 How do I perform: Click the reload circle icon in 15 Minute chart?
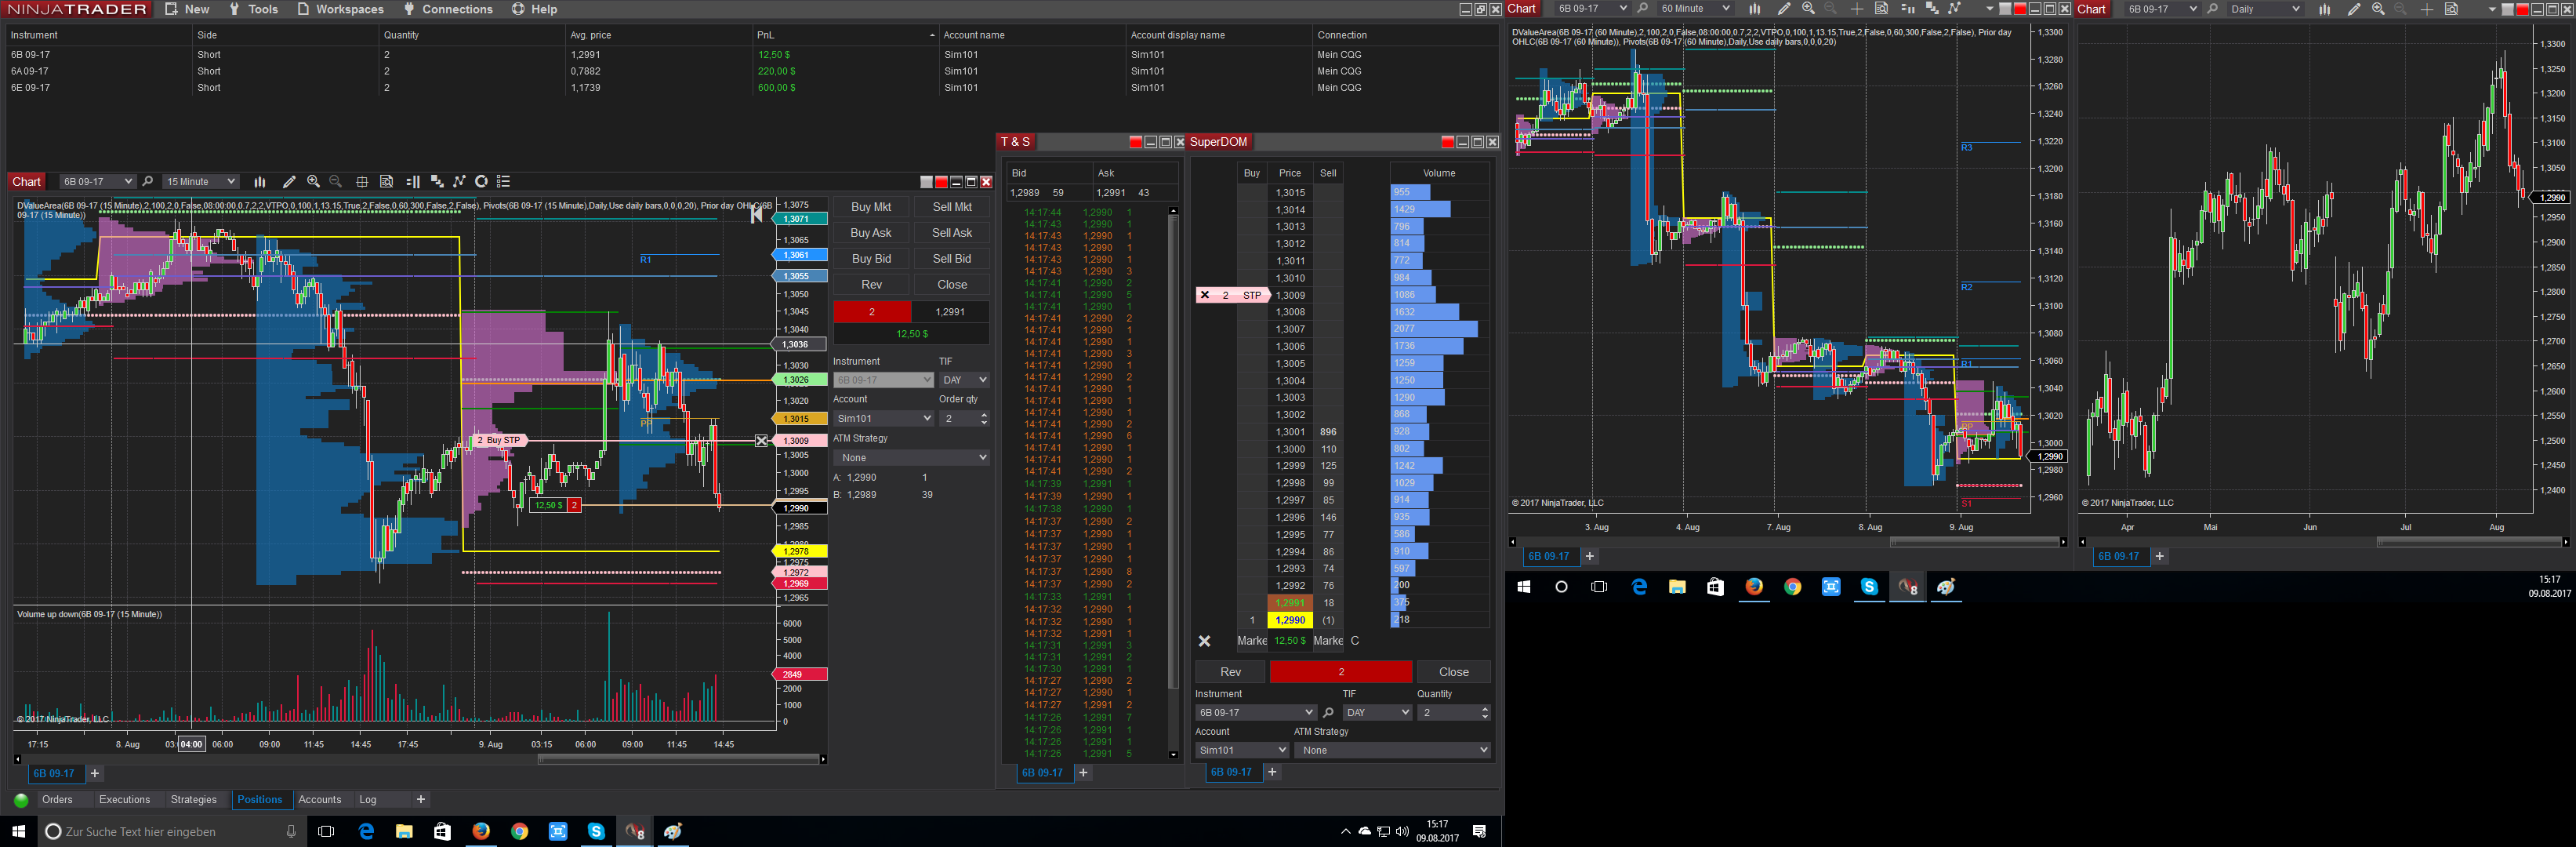point(481,182)
